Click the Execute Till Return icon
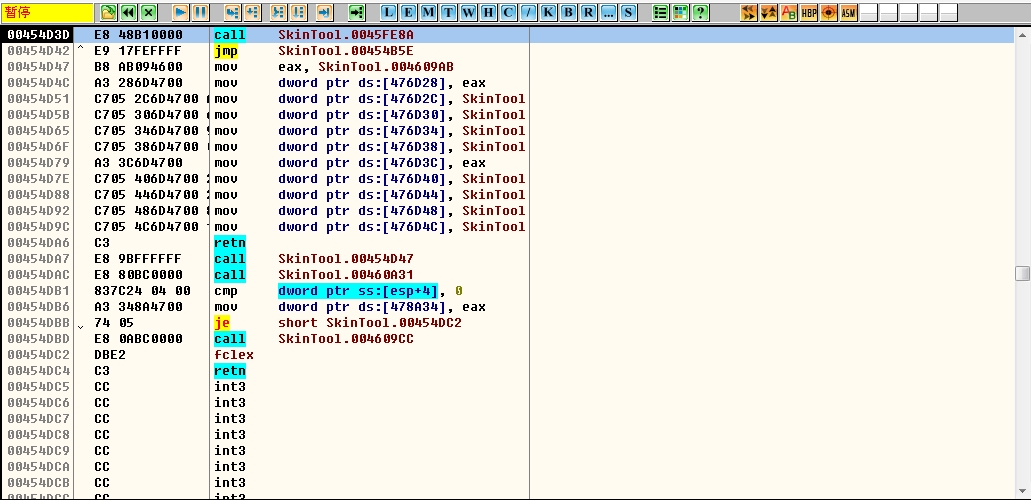Image resolution: width=1031 pixels, height=500 pixels. click(x=324, y=12)
